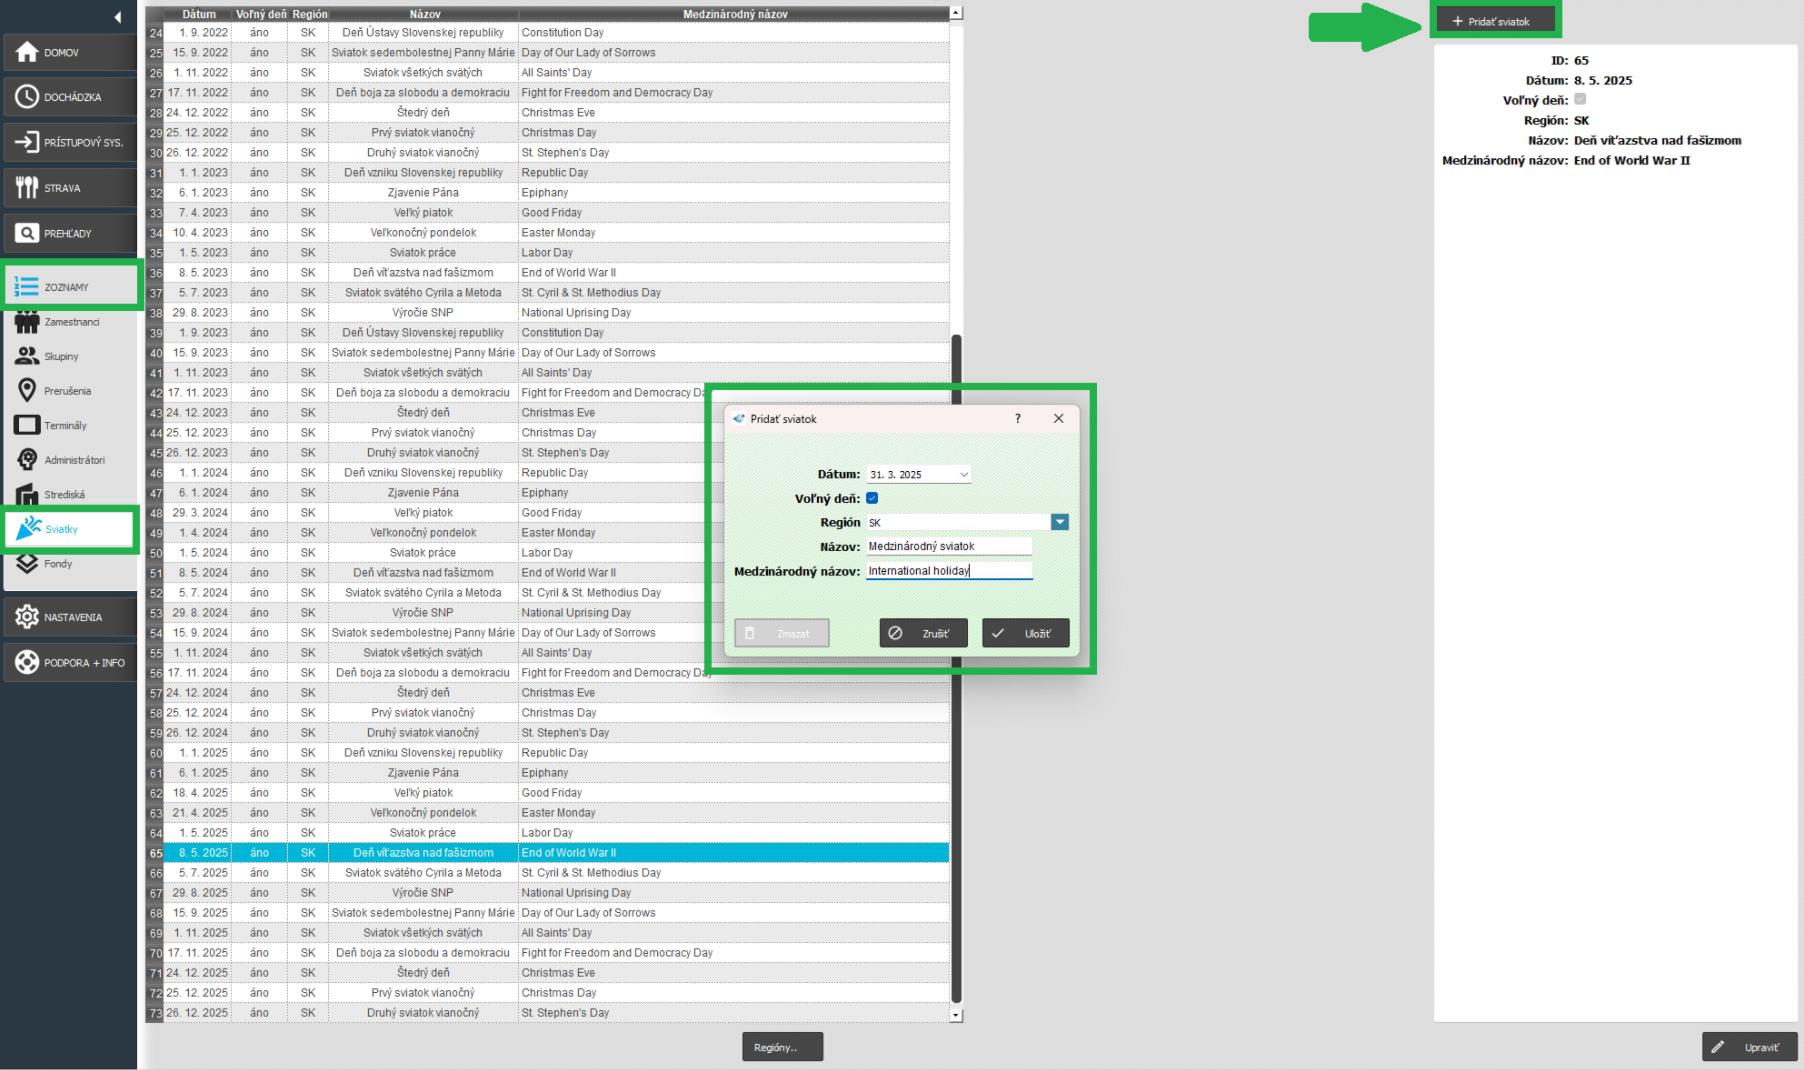Expand the Región combo box arrow
The image size is (1804, 1070).
(x=1059, y=522)
